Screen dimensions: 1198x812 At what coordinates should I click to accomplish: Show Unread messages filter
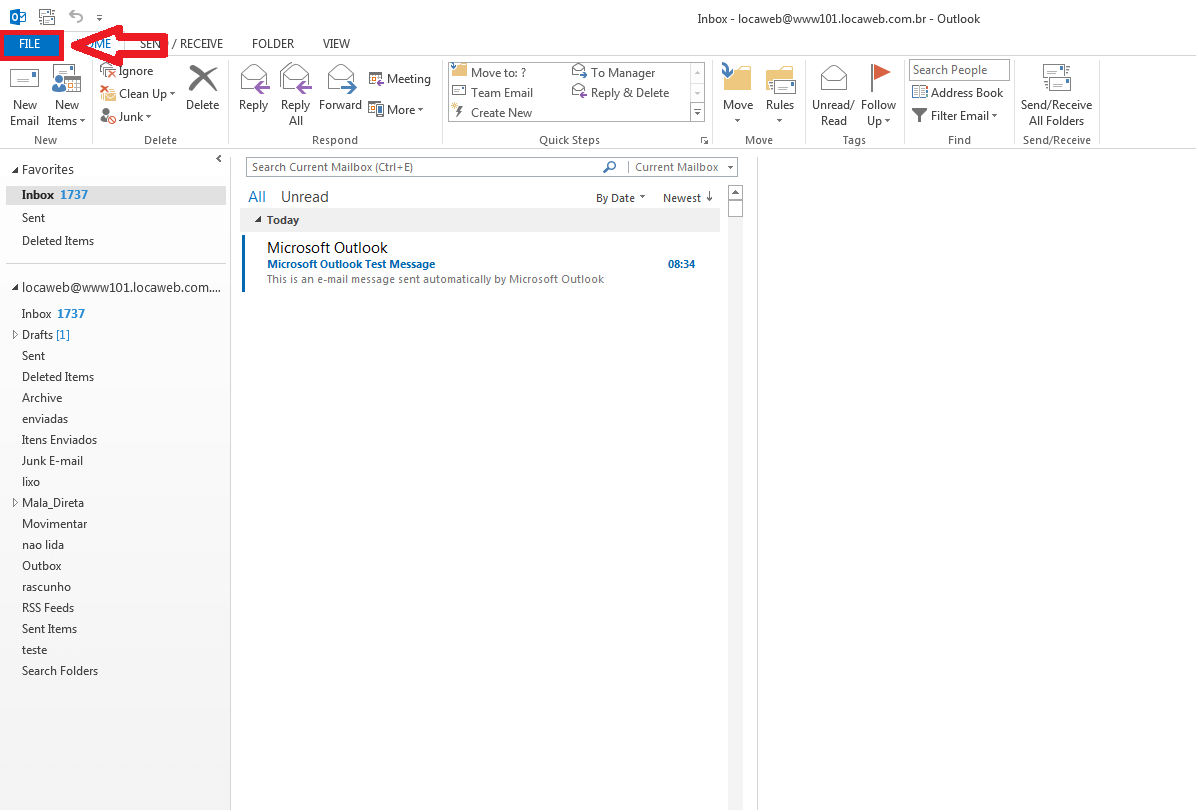305,197
